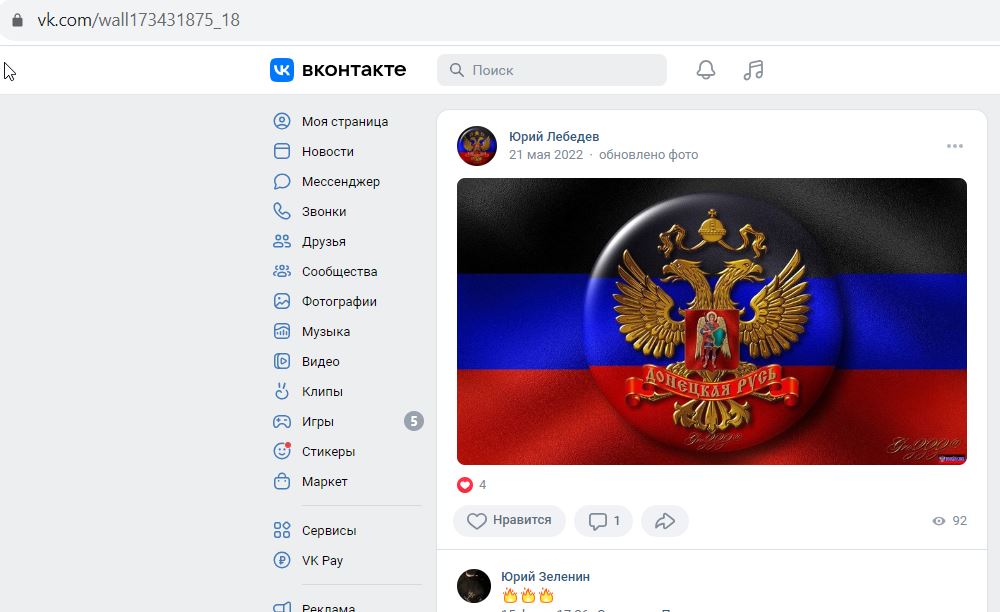Open notifications bell icon

[x=705, y=69]
